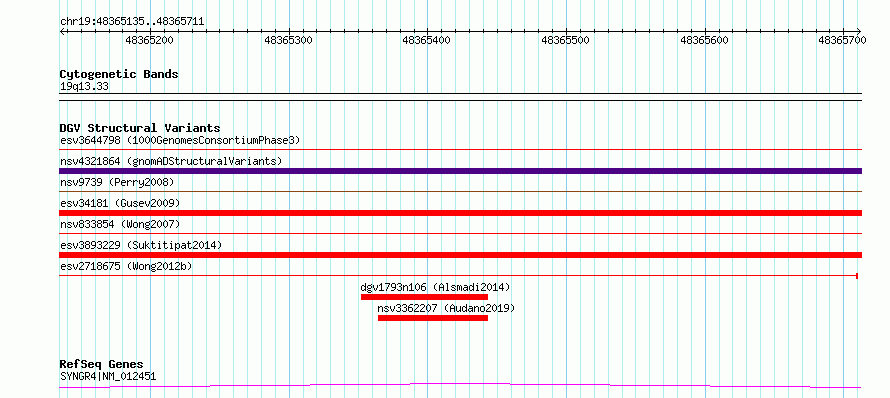The image size is (890, 398).
Task: Select the nsv3362207 Audano2019 red bar
Action: point(433,318)
